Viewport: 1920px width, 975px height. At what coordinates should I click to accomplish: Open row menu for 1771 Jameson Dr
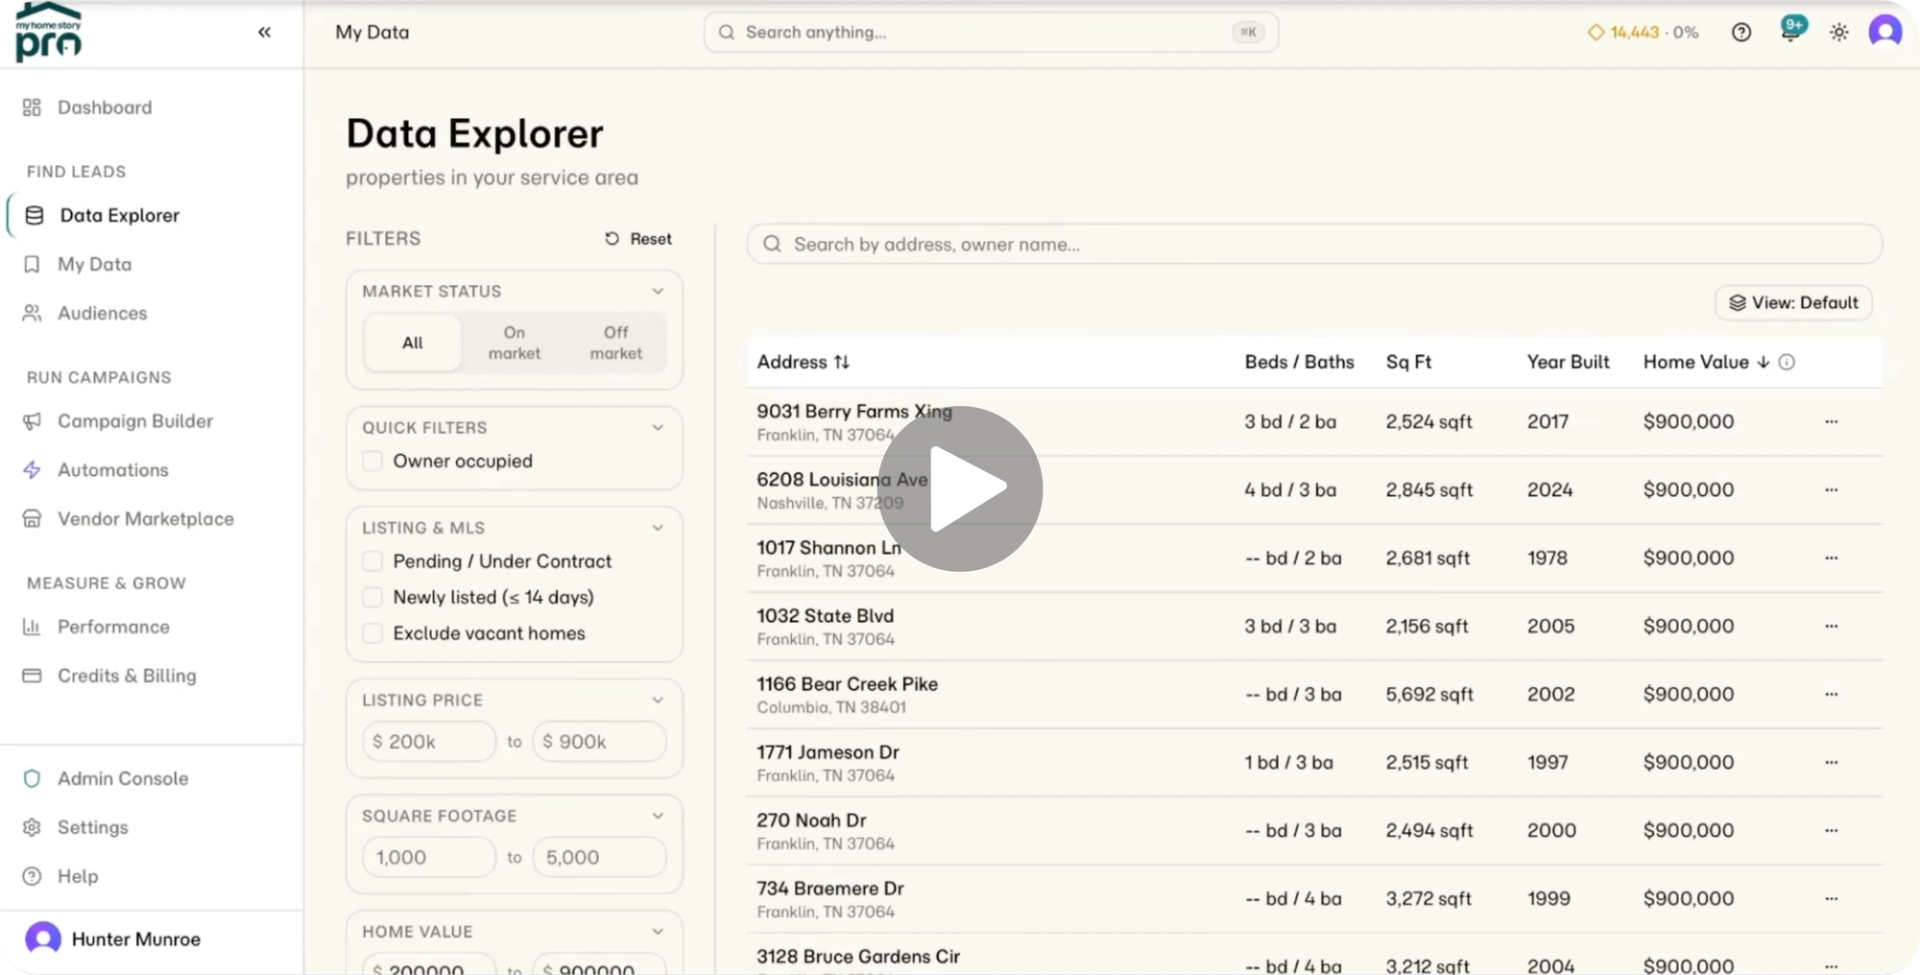[1831, 761]
